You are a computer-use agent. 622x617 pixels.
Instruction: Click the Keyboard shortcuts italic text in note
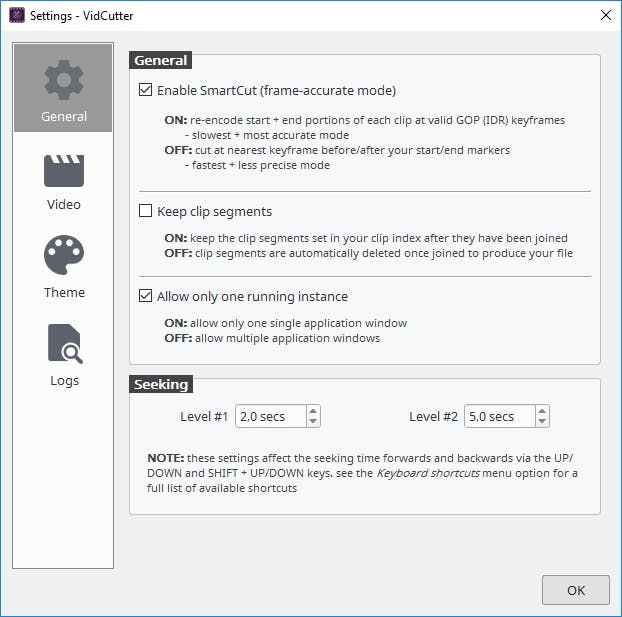pos(428,473)
